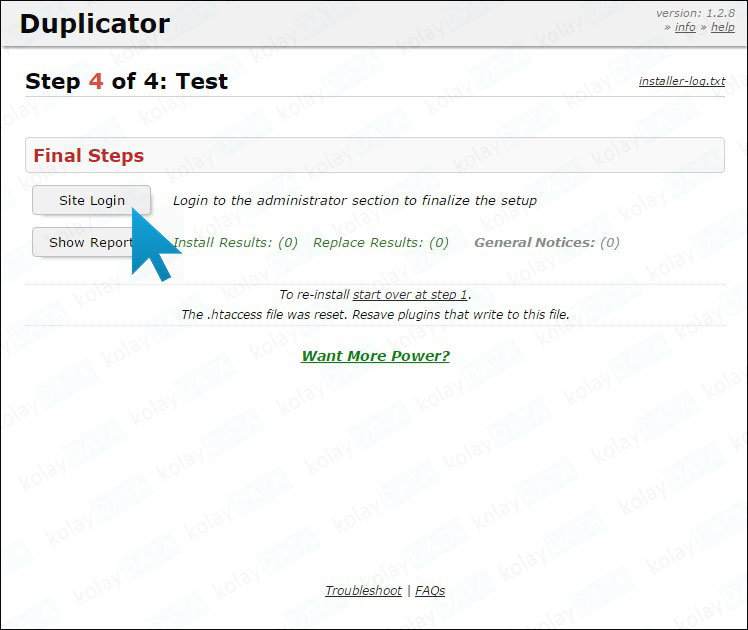Viewport: 748px width, 630px height.
Task: Click the version: 1.2.8 text
Action: pos(695,13)
